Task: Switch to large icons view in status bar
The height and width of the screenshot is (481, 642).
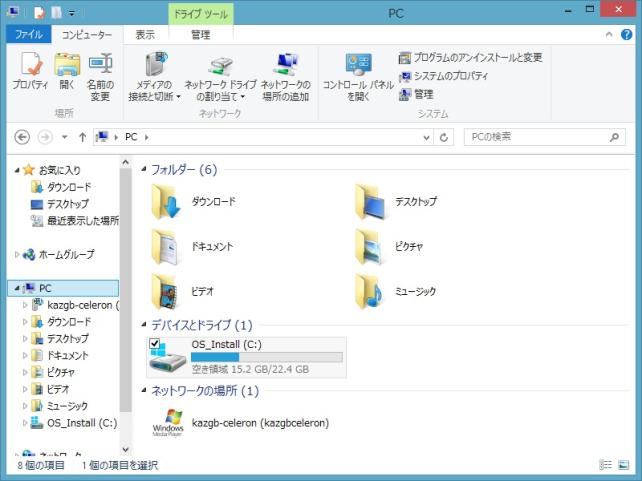Action: 623,465
